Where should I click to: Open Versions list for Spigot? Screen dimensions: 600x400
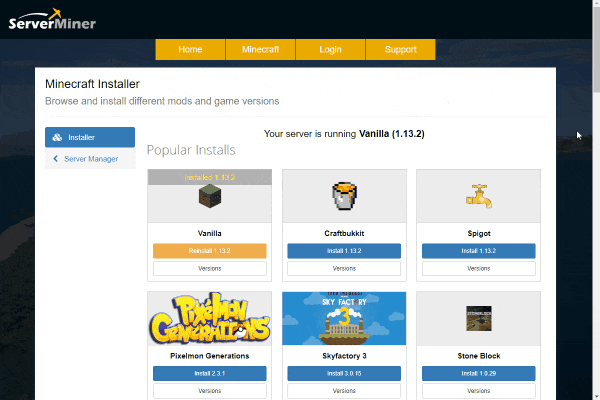tap(479, 268)
